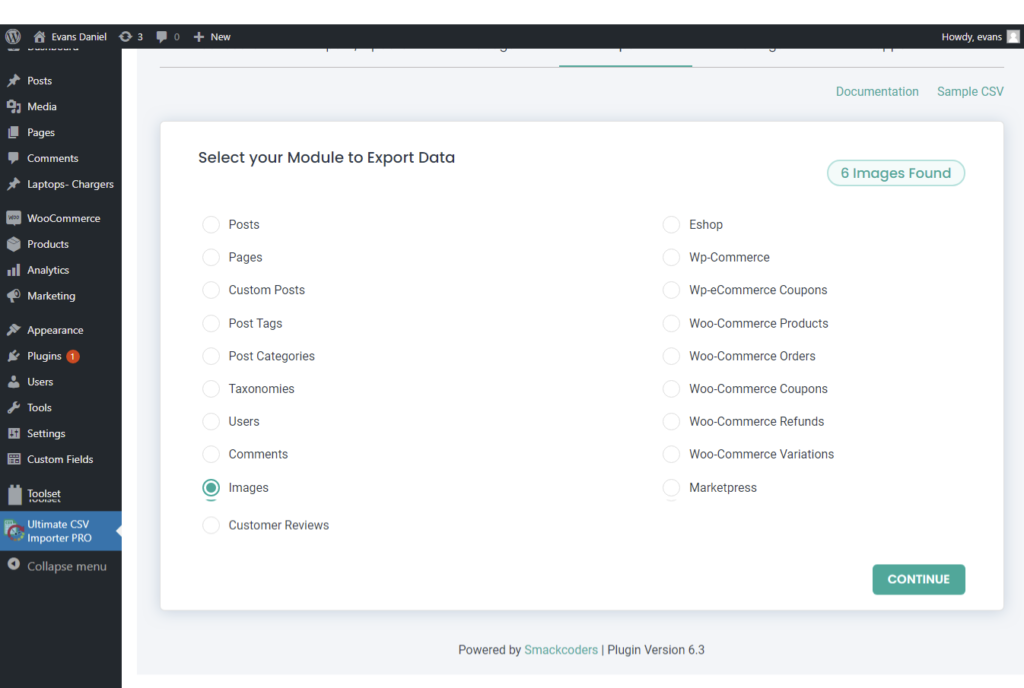Open the Appearance menu item
The image size is (1024, 688).
coord(61,330)
